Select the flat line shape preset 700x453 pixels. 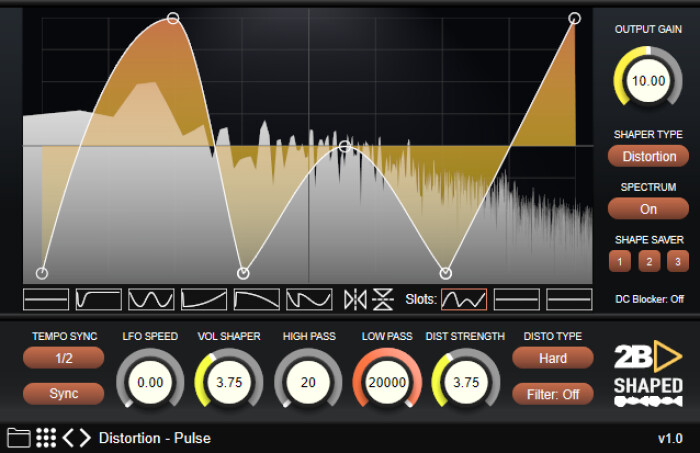click(x=46, y=299)
